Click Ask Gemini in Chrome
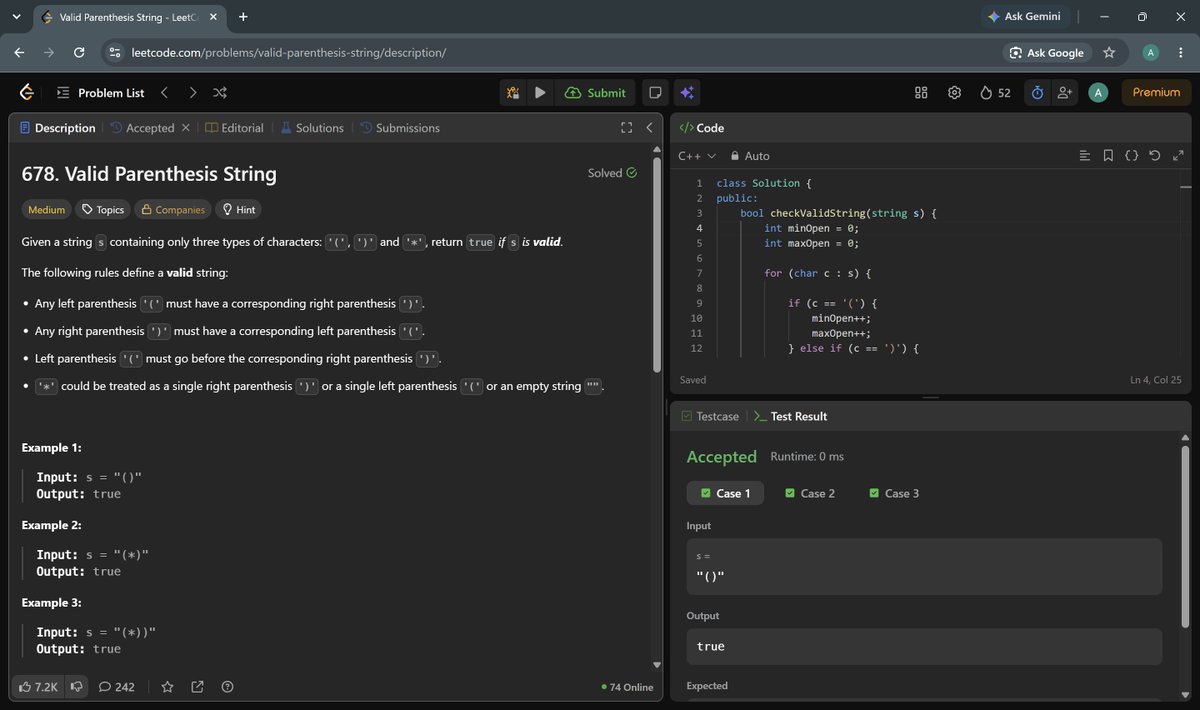The width and height of the screenshot is (1200, 710). (x=1025, y=17)
